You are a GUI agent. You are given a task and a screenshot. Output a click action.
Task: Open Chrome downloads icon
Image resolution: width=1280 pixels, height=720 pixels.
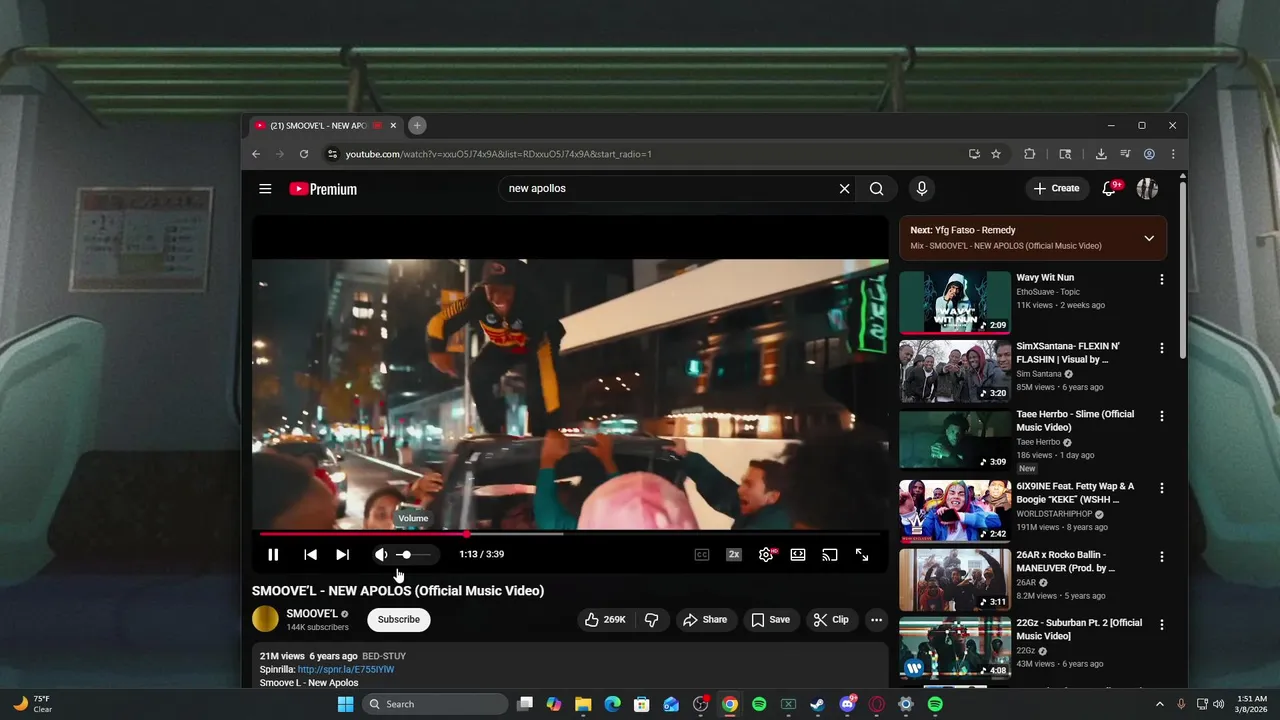pos(1101,154)
